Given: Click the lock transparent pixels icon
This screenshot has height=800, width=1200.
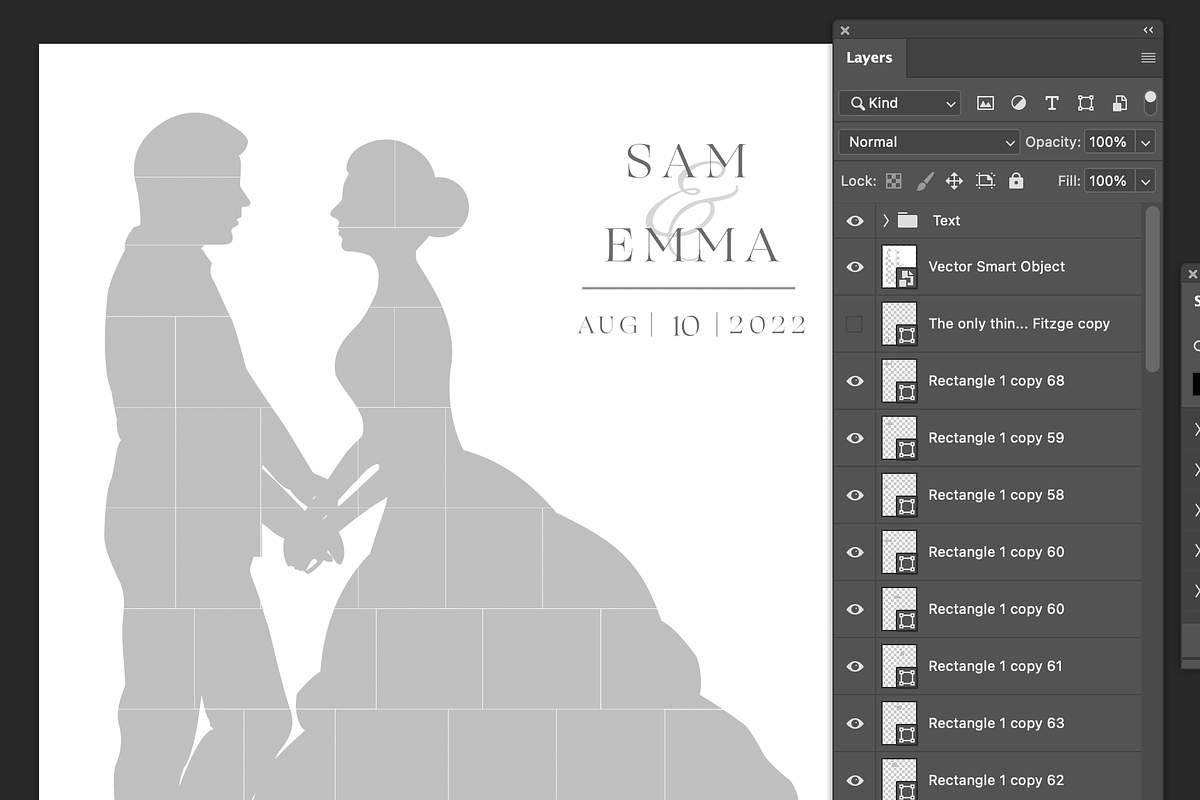Looking at the screenshot, I should tap(894, 181).
